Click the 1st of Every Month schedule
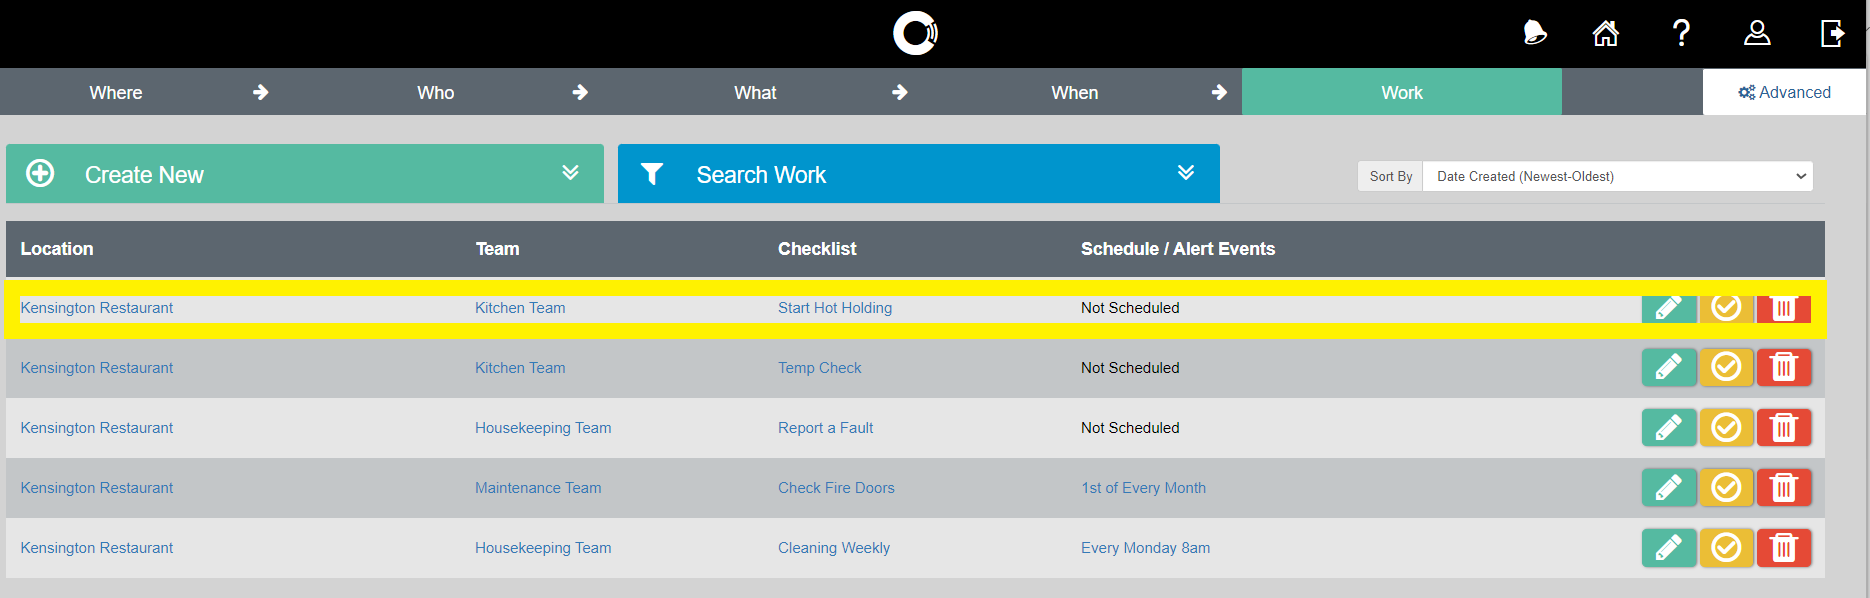This screenshot has height=598, width=1870. coord(1143,488)
